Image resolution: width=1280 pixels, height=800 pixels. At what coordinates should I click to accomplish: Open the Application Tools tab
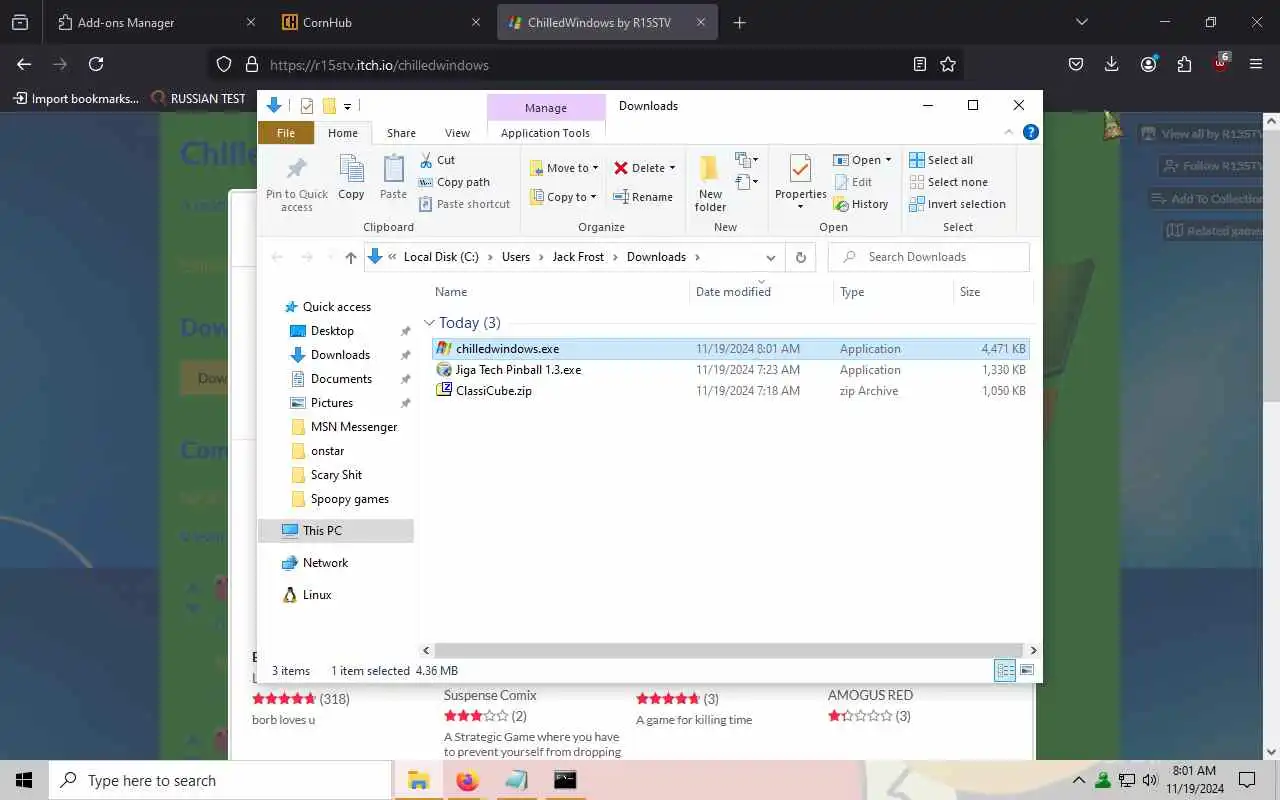coord(545,133)
